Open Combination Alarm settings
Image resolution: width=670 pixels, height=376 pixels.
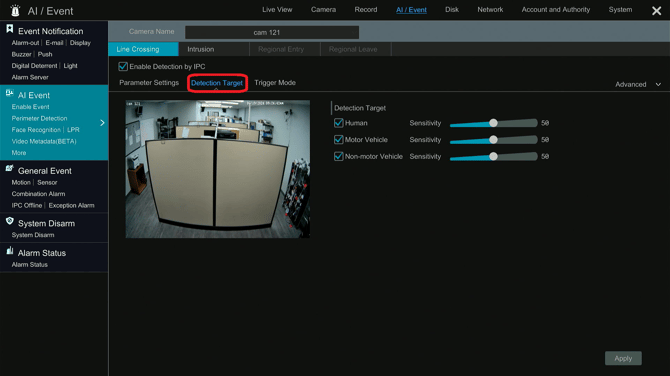click(38, 194)
